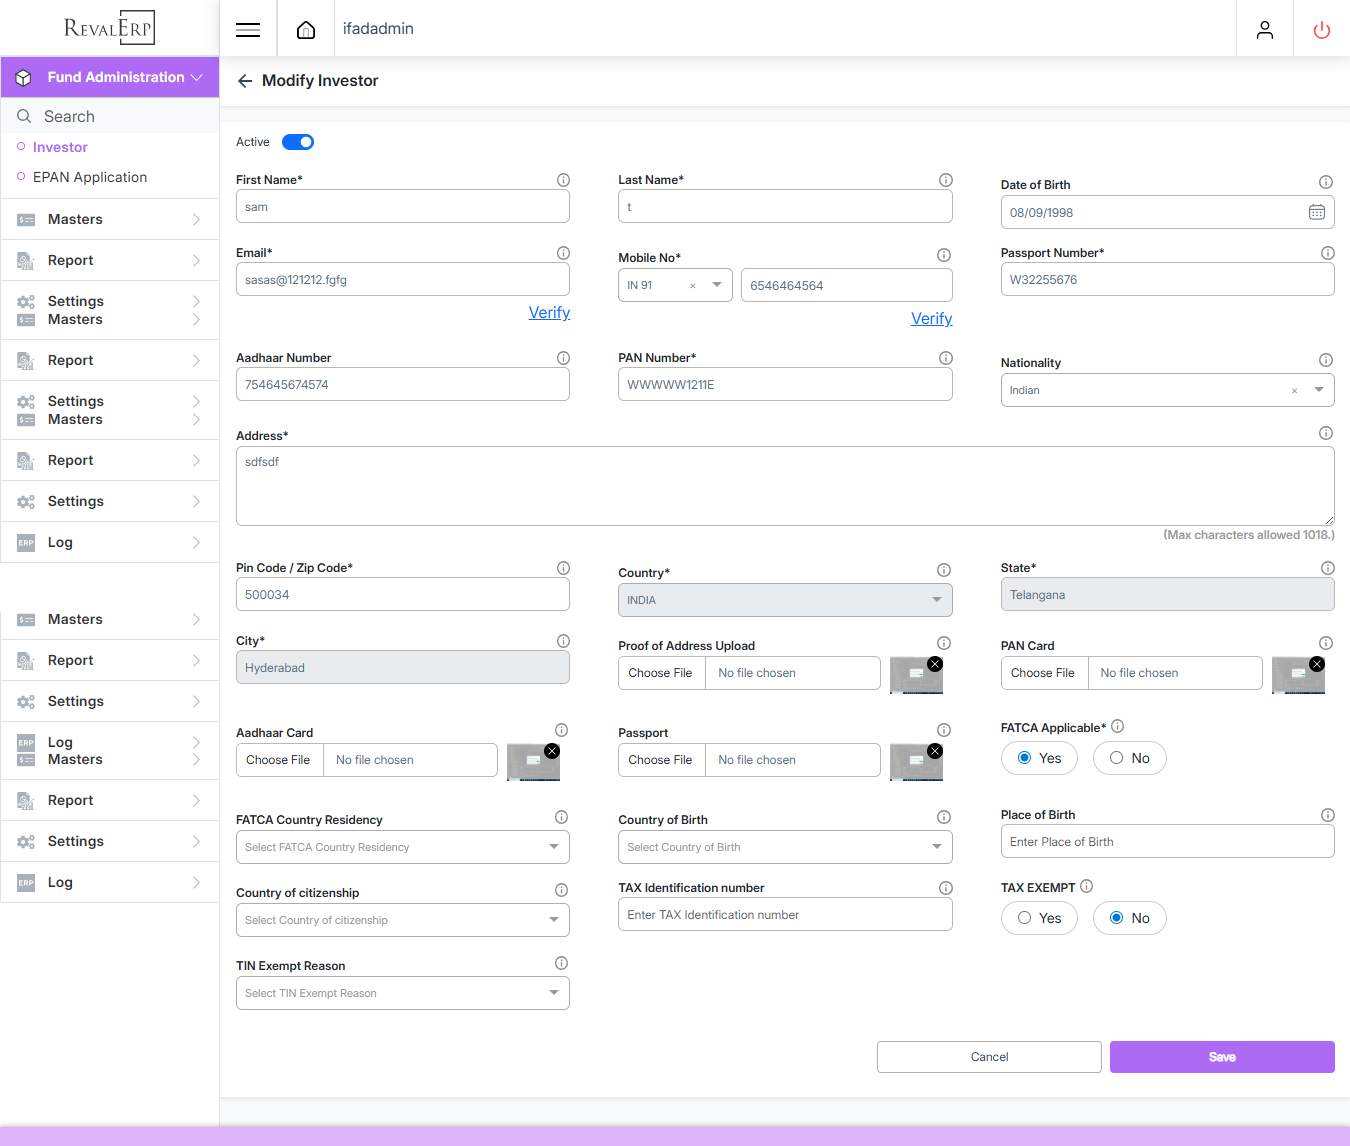This screenshot has width=1350, height=1146.
Task: Open the Nationality dropdown
Action: (1319, 390)
